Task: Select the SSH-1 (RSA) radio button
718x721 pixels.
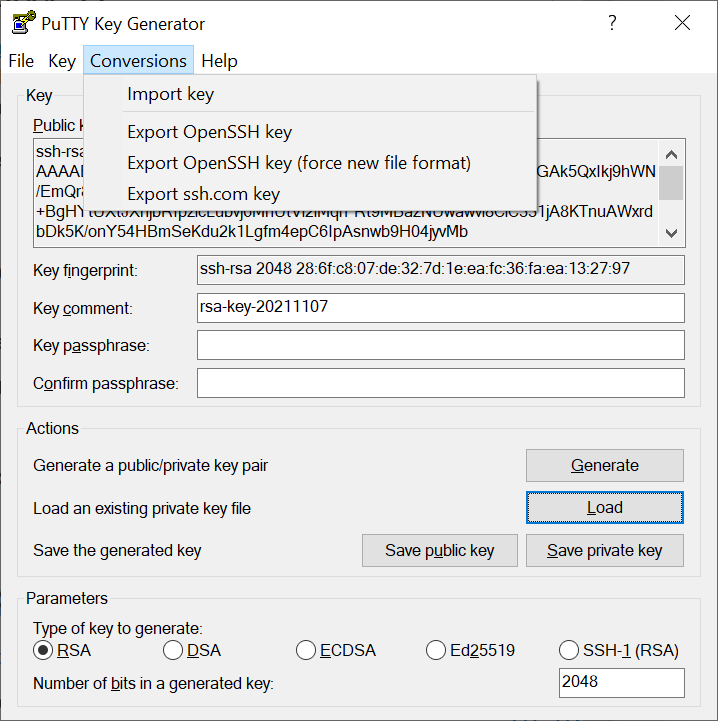Action: [569, 650]
